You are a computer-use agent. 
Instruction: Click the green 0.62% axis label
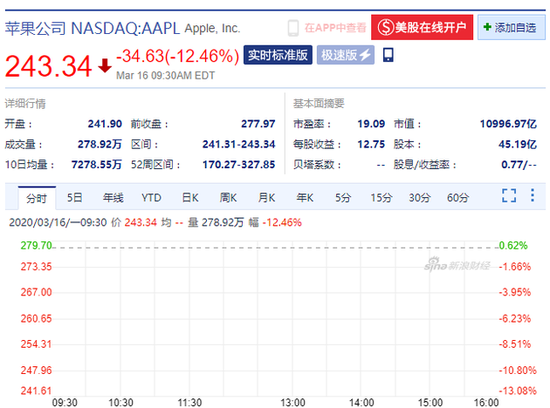pos(513,245)
